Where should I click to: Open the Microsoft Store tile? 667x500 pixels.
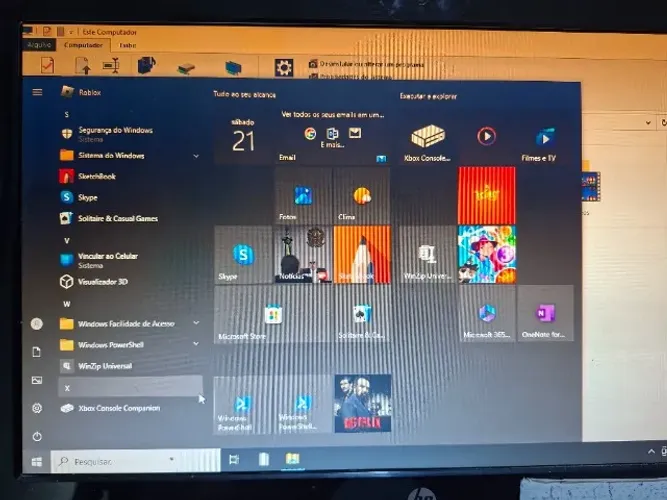(x=273, y=314)
